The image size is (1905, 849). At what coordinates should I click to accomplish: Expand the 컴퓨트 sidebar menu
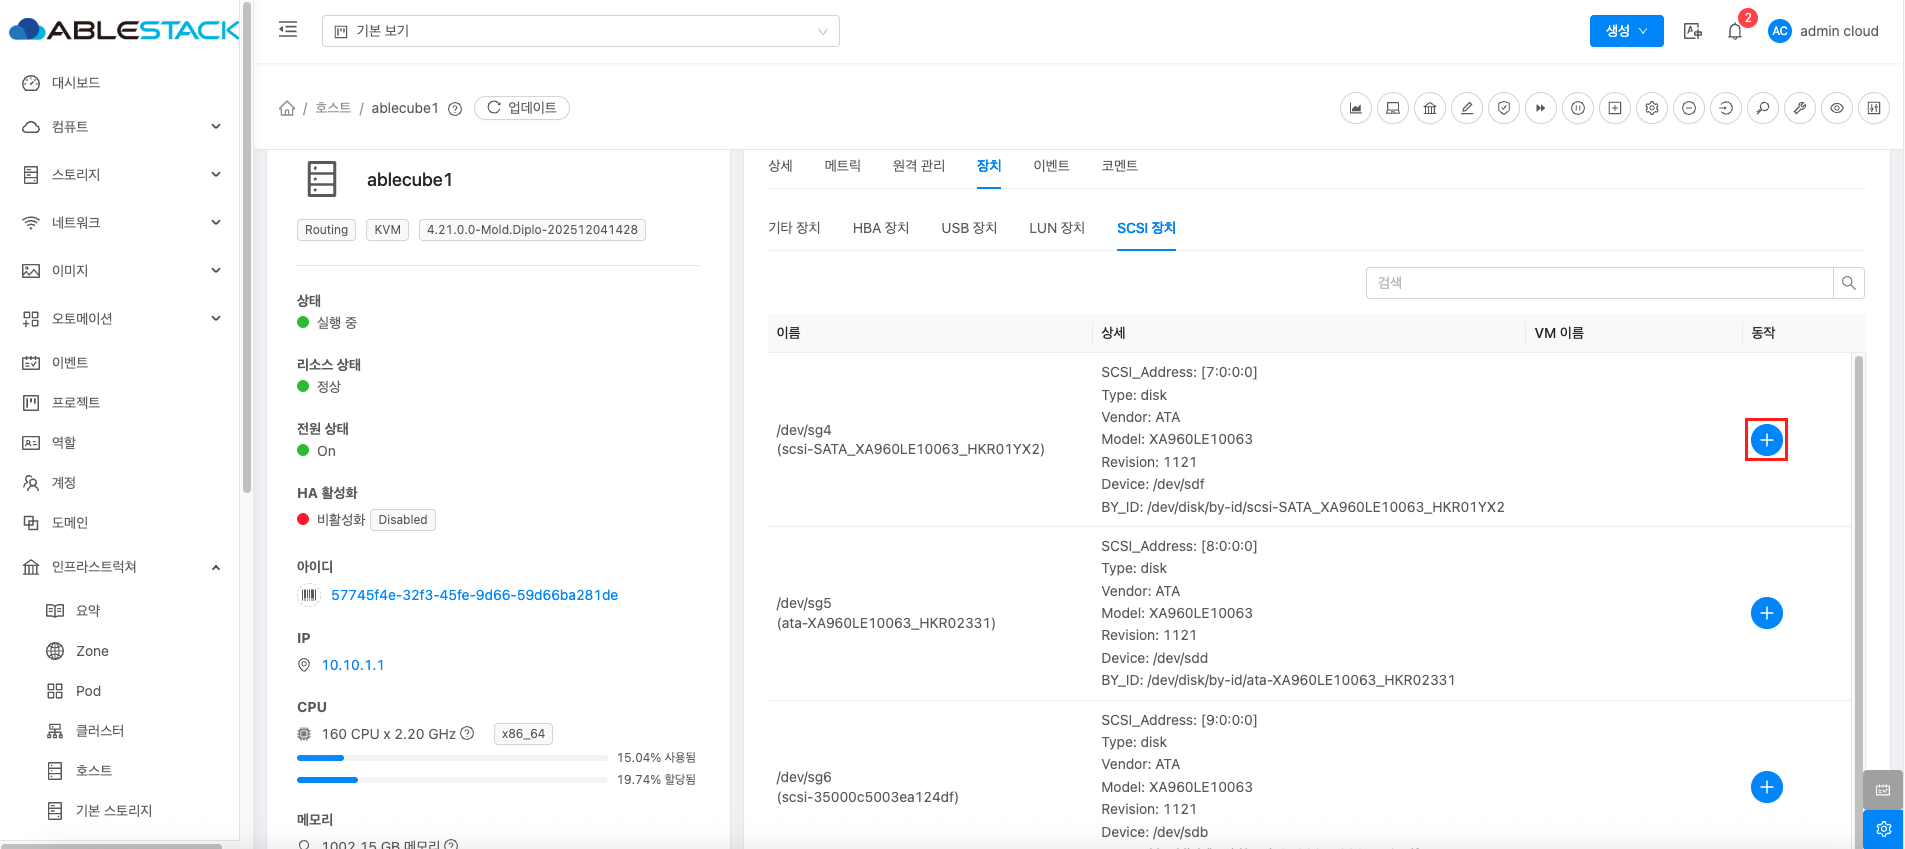[x=120, y=127]
